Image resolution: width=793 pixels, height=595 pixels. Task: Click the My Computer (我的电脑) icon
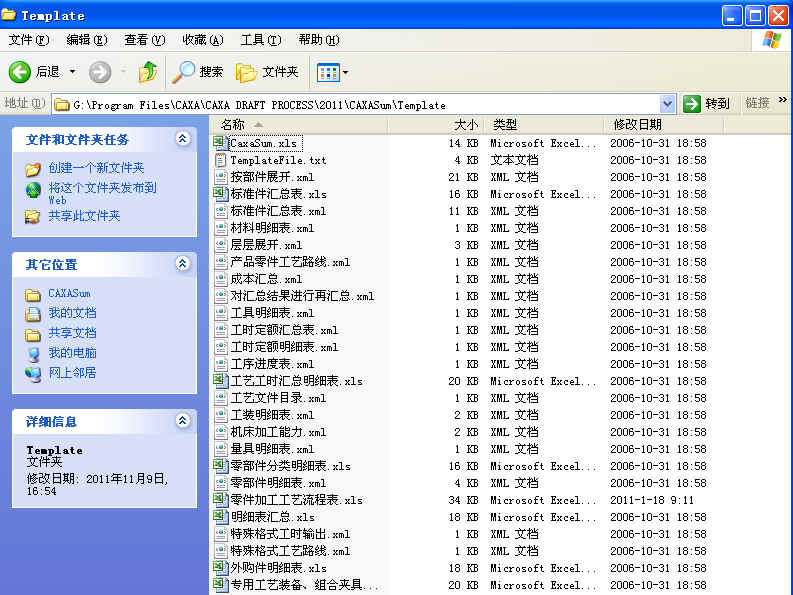click(33, 353)
